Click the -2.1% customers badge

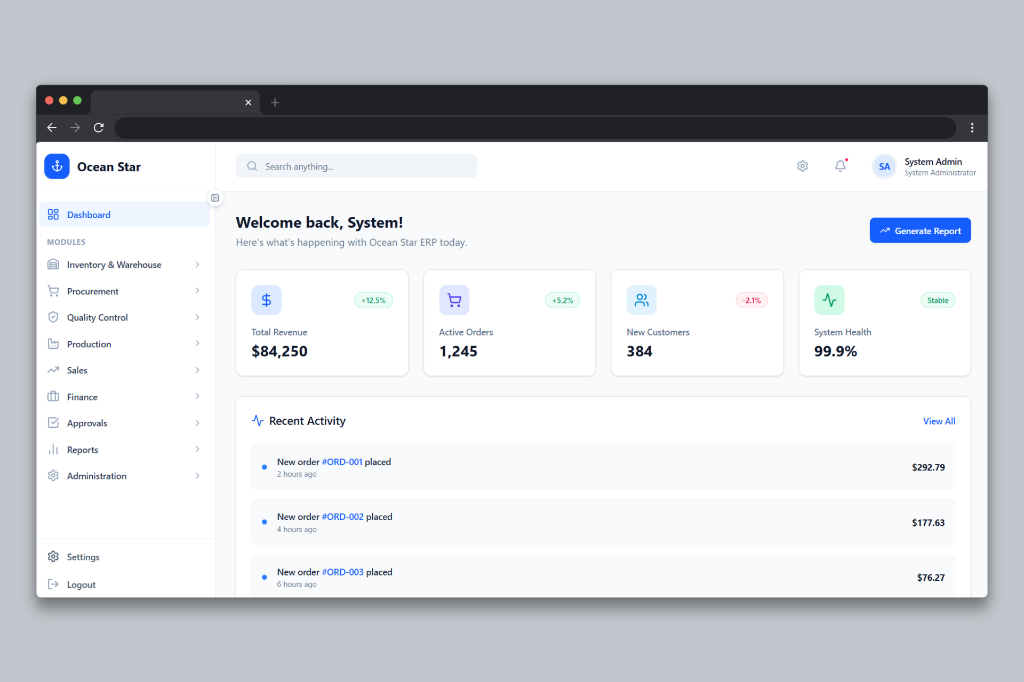752,300
